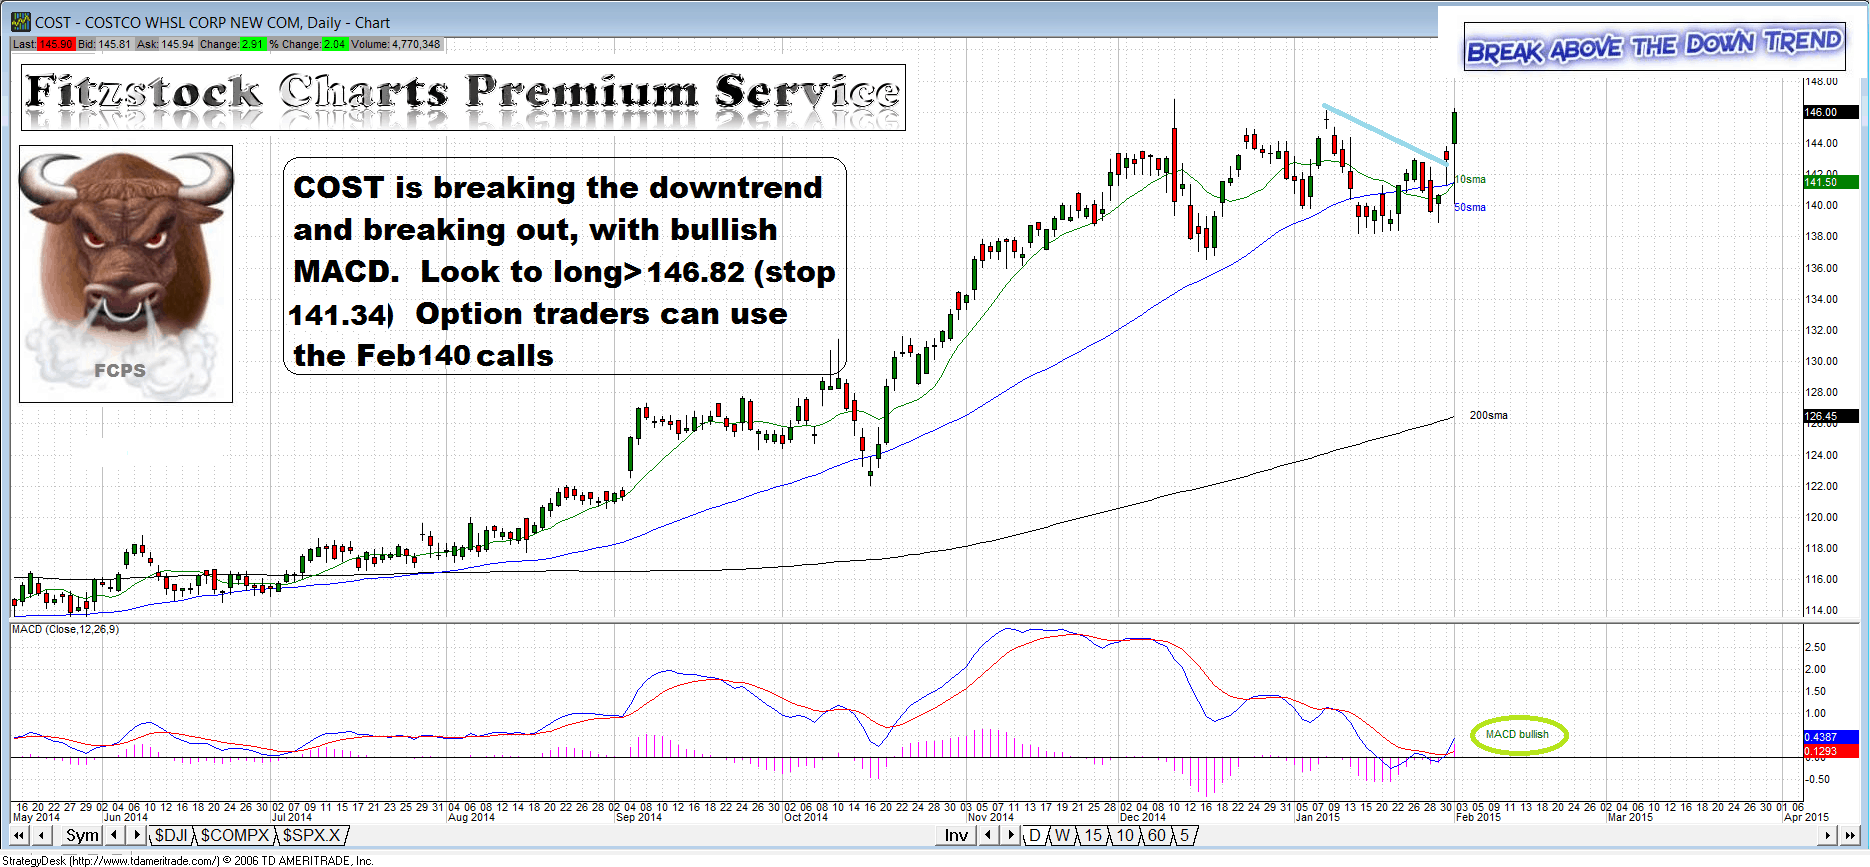Choose the 60 minute interval tab
The width and height of the screenshot is (1870, 867).
point(1156,835)
